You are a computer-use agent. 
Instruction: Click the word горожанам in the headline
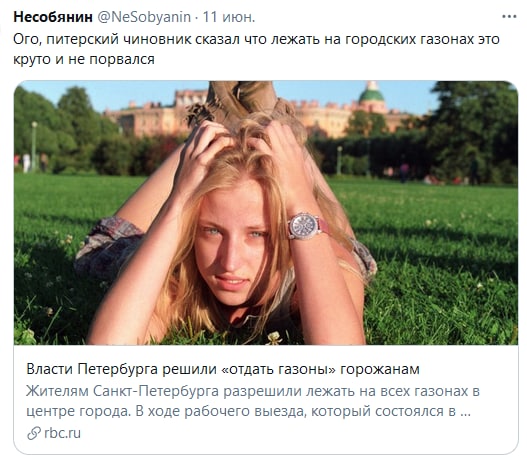point(380,369)
